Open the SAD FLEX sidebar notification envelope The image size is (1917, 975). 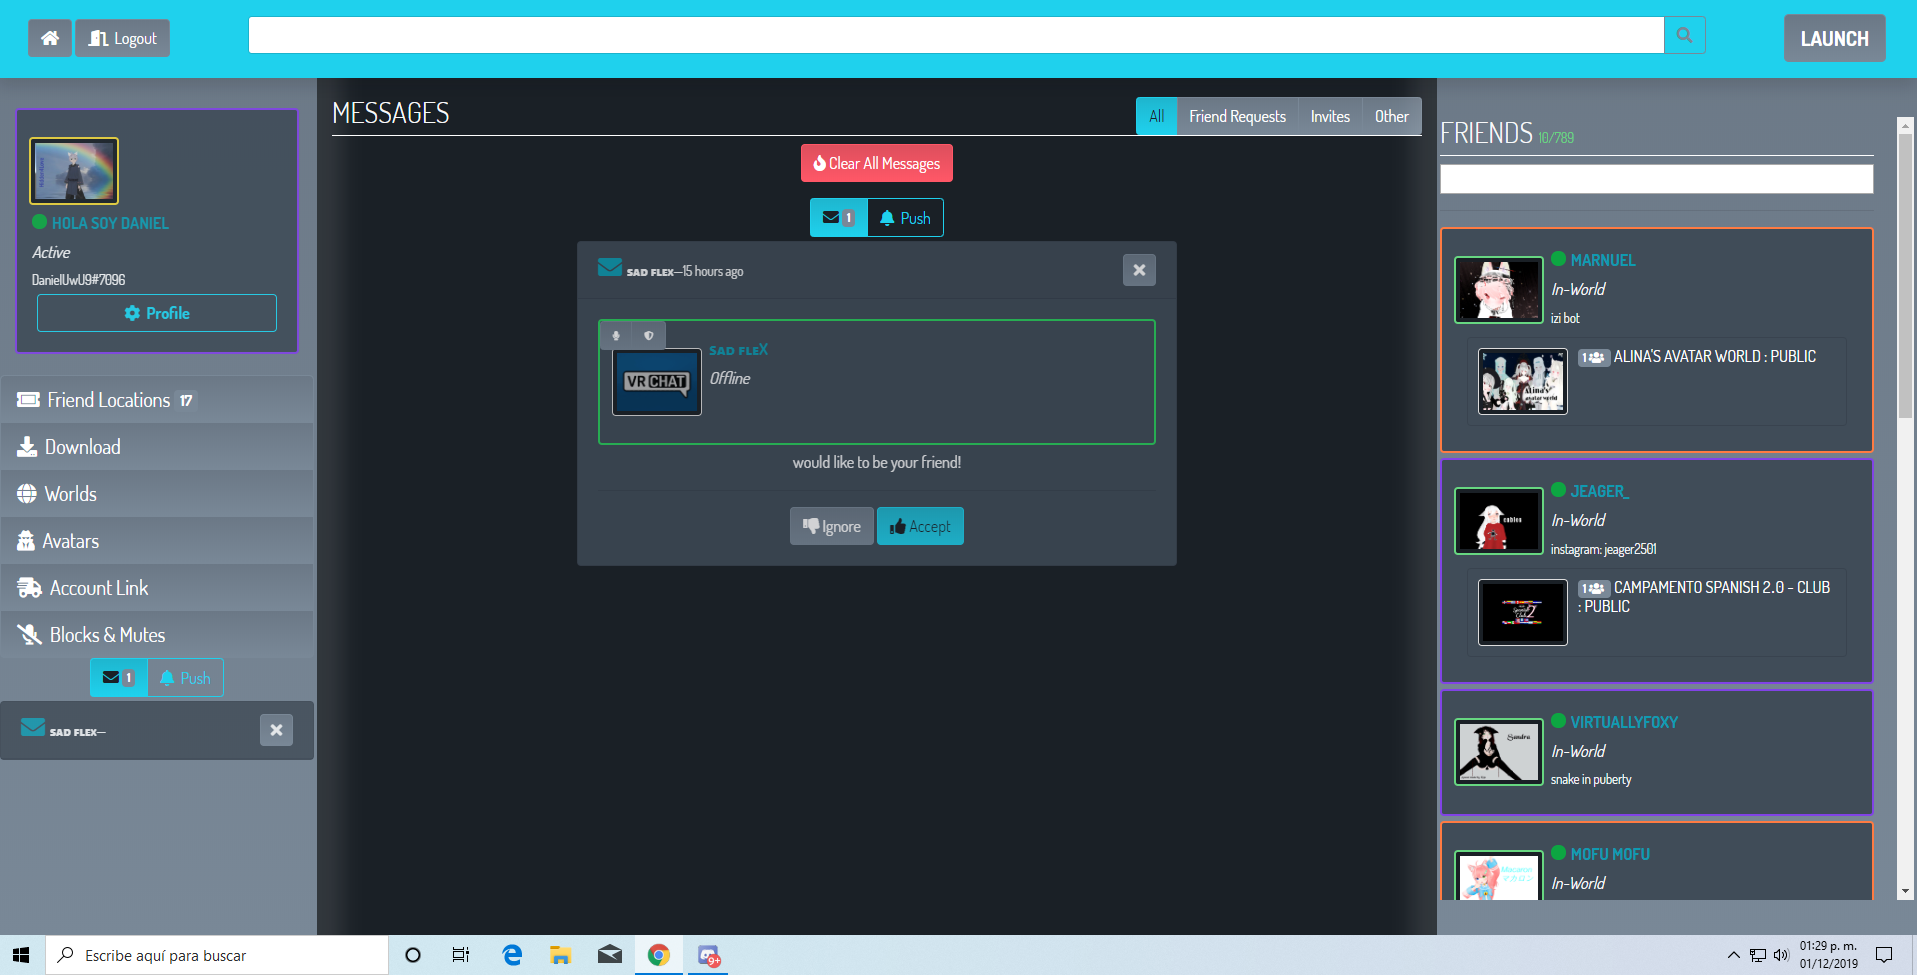33,727
